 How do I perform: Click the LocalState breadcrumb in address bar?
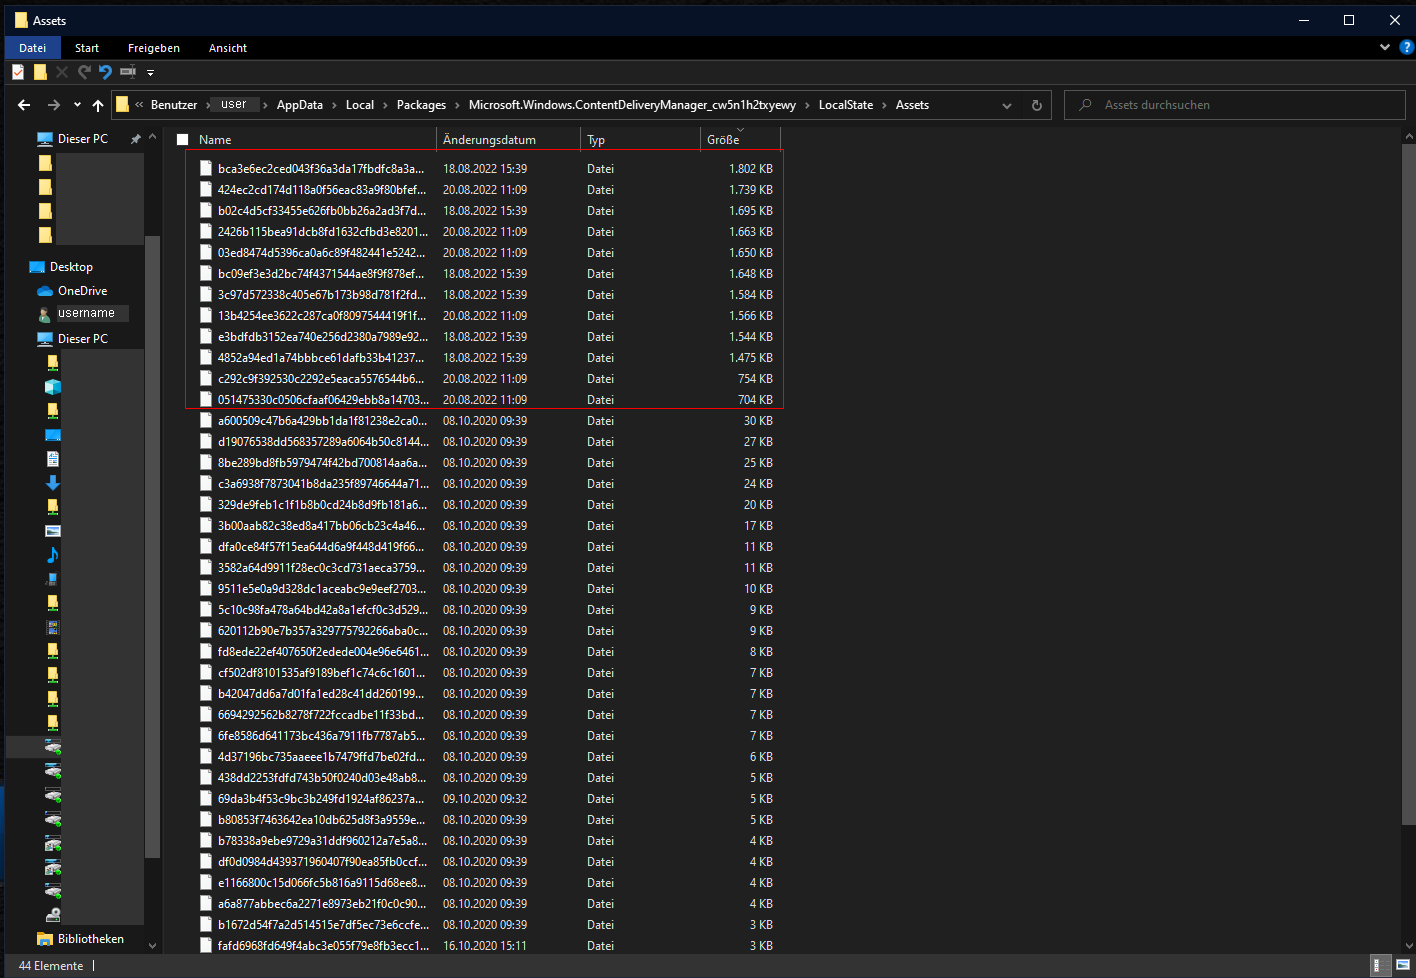click(x=845, y=105)
